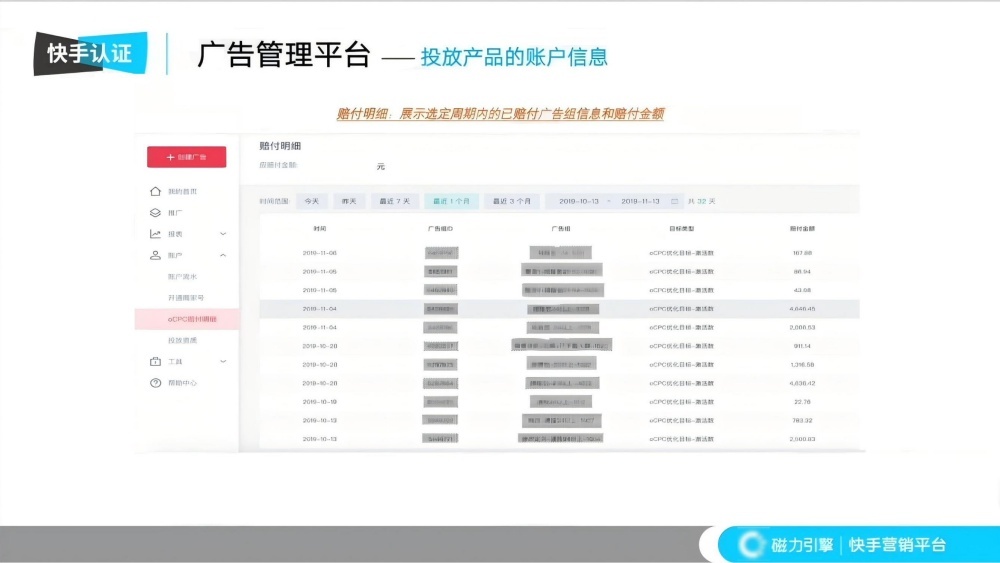This screenshot has height=563, width=1000.
Task: Click the 广告组 column header
Action: click(x=561, y=228)
